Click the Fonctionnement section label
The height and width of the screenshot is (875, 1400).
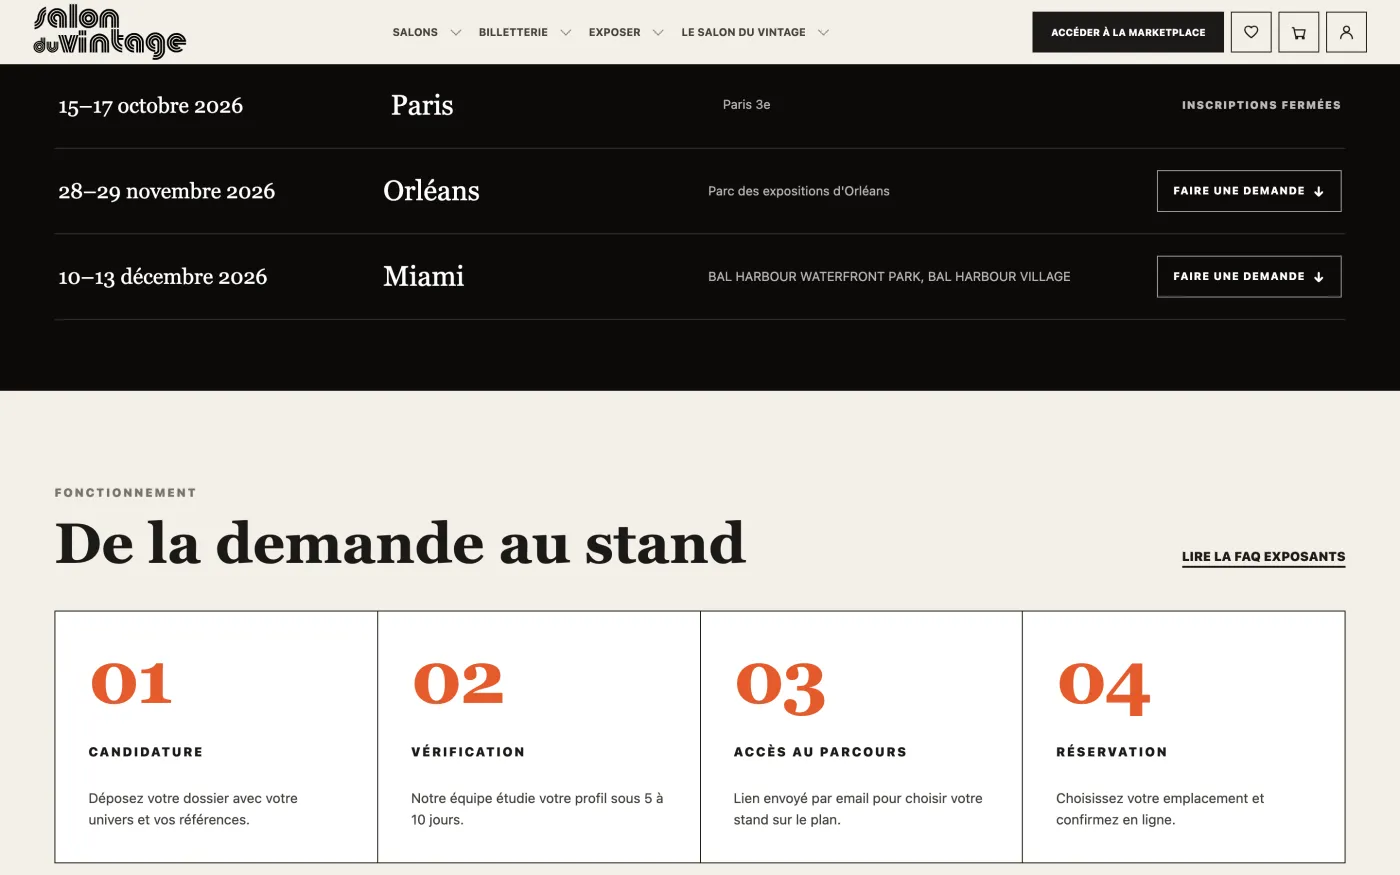[126, 493]
